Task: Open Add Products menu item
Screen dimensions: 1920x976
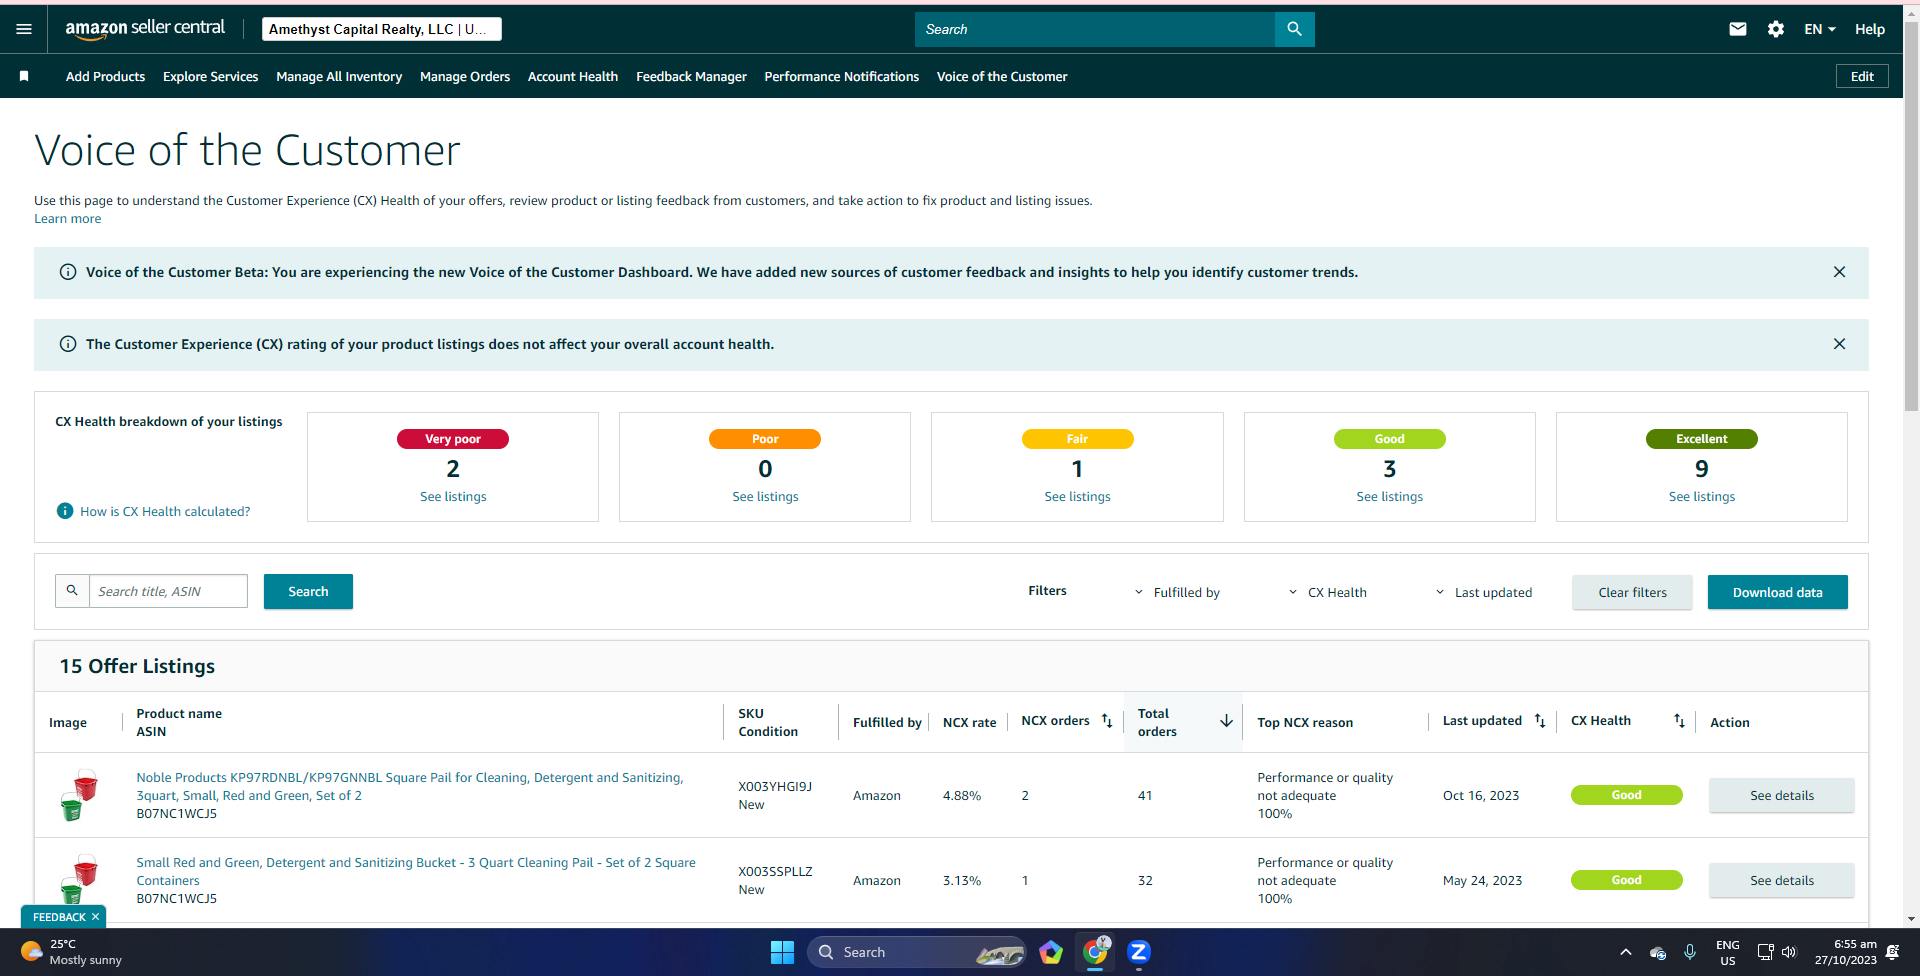Action: click(x=105, y=76)
